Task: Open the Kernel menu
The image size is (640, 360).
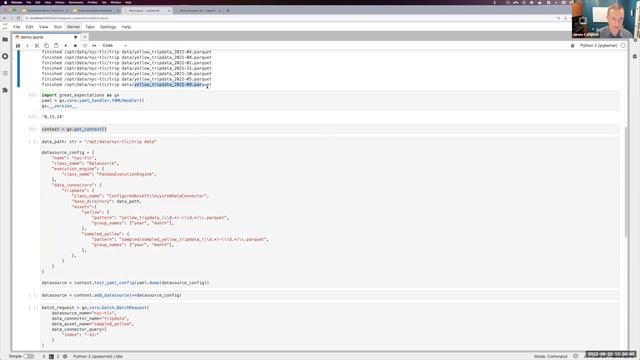Action: 73,27
